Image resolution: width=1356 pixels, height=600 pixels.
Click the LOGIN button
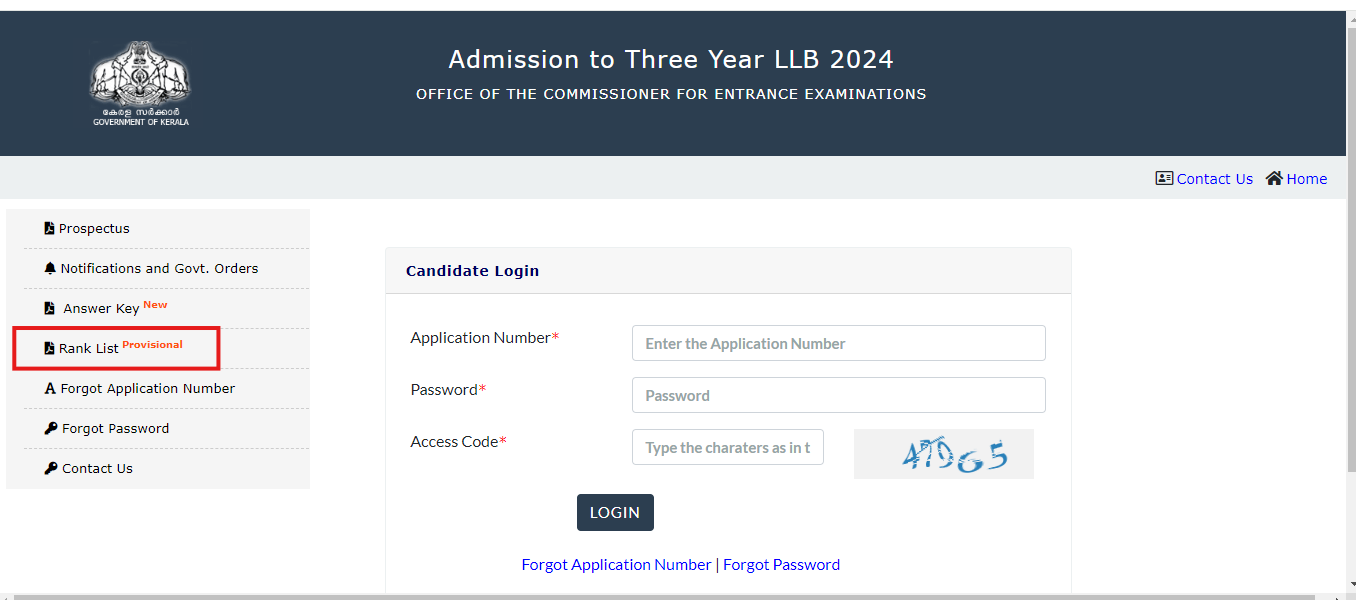pyautogui.click(x=615, y=512)
